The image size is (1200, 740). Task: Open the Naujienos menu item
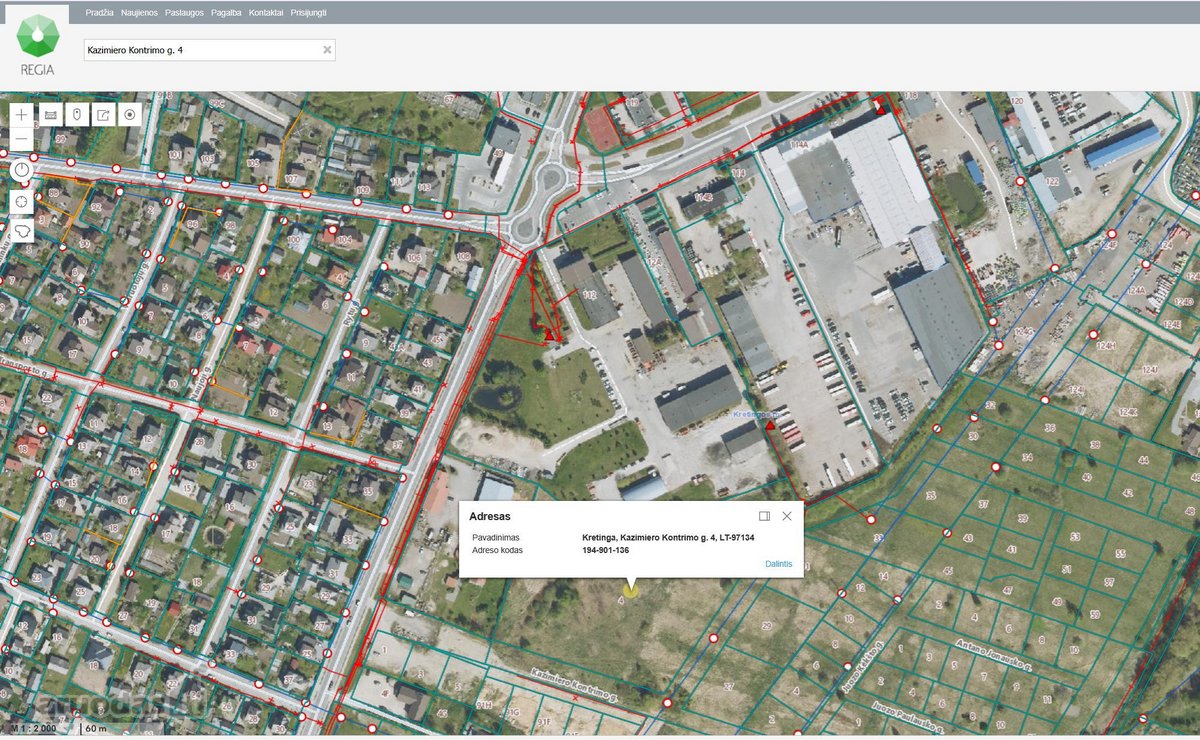click(x=139, y=13)
